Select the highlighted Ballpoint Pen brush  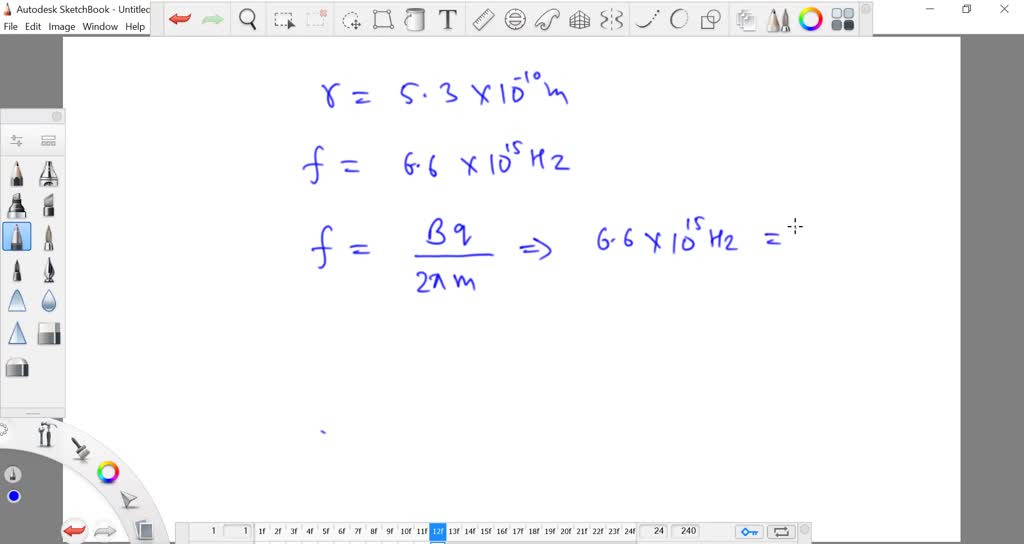[17, 237]
